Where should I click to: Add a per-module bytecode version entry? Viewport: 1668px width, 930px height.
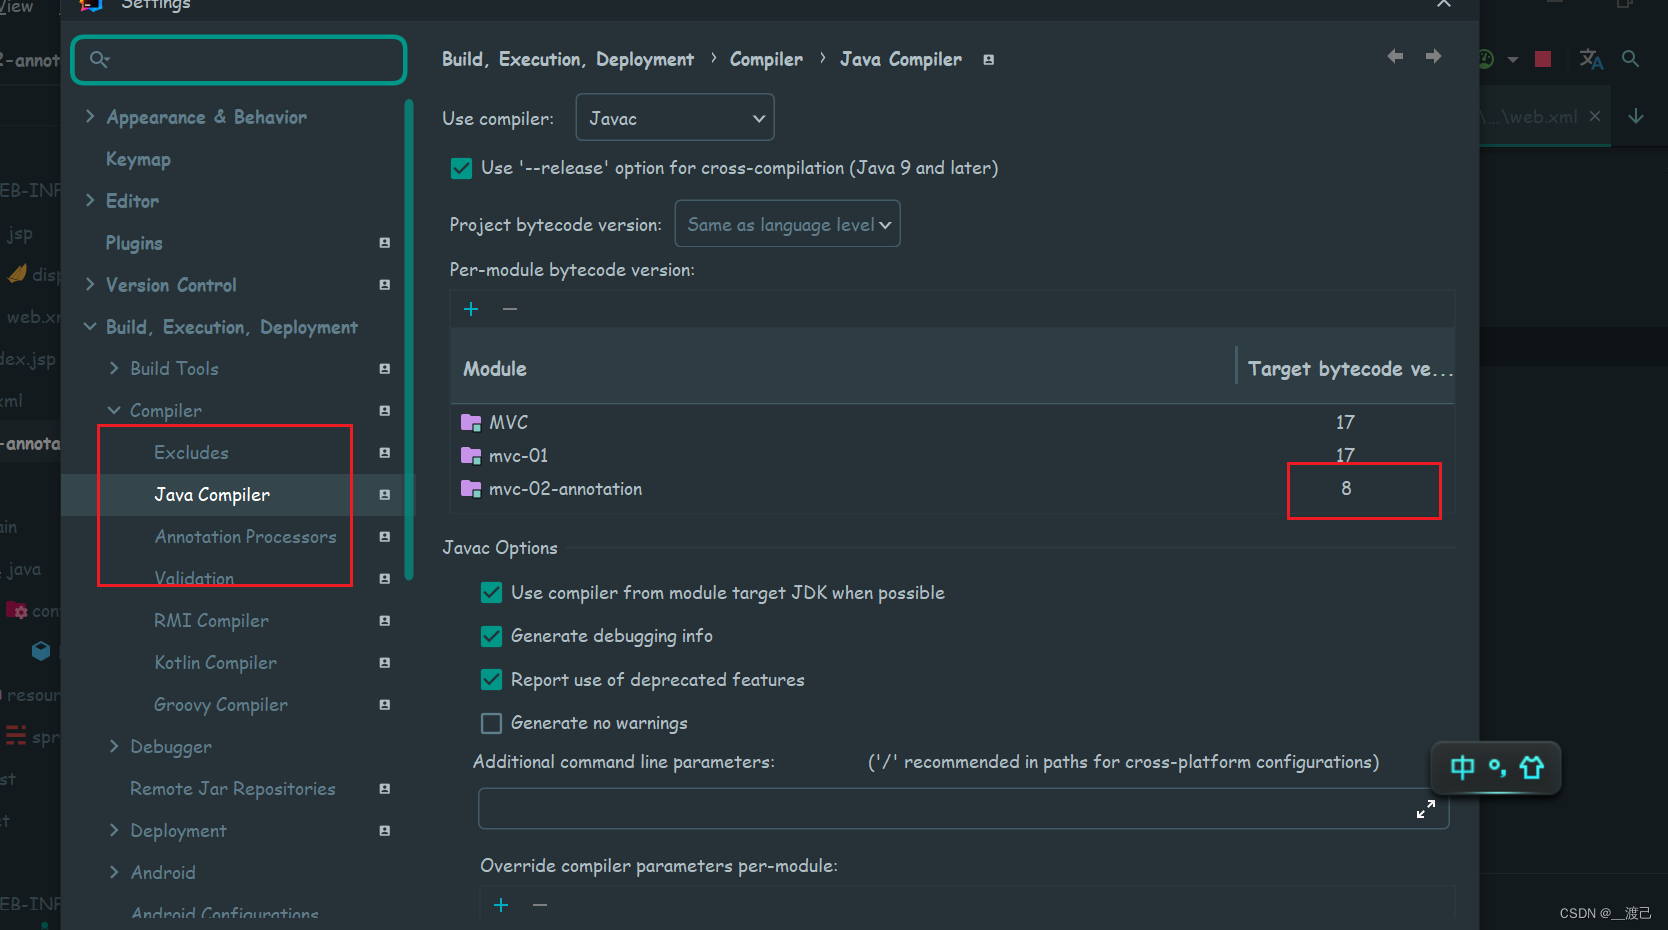471,309
